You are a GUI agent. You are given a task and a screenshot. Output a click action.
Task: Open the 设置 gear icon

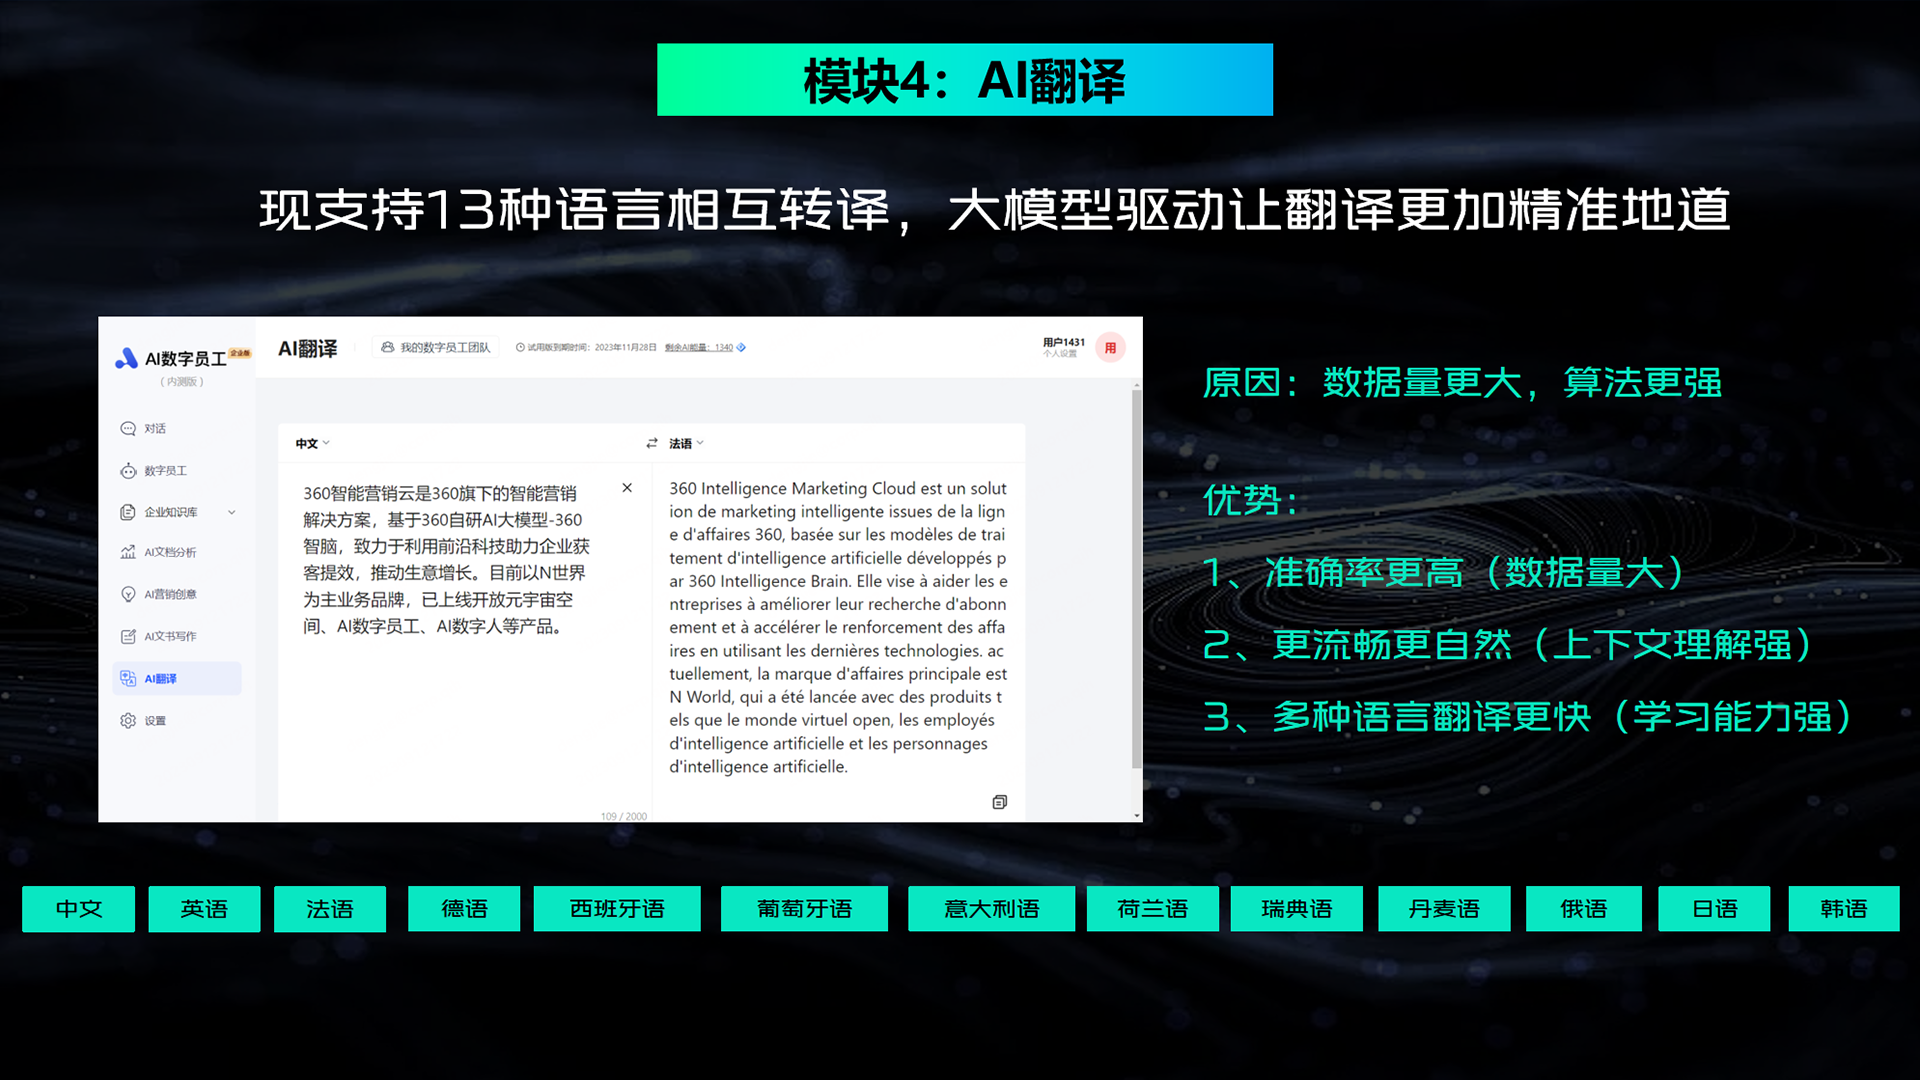pos(128,720)
